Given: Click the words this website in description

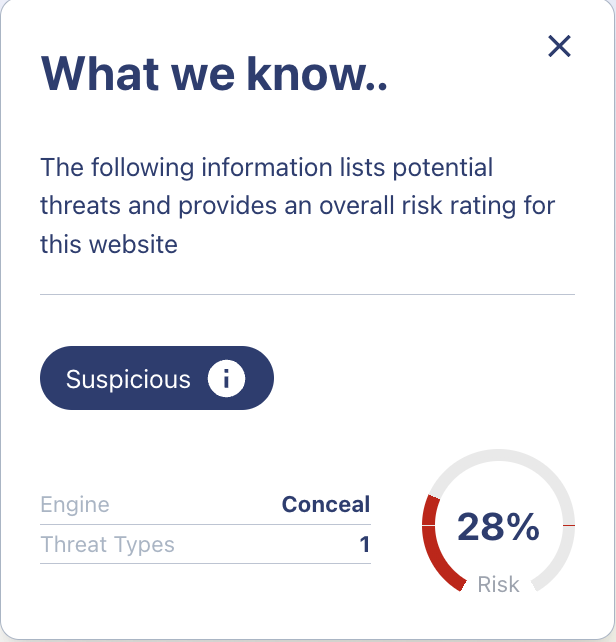Looking at the screenshot, I should [x=109, y=244].
